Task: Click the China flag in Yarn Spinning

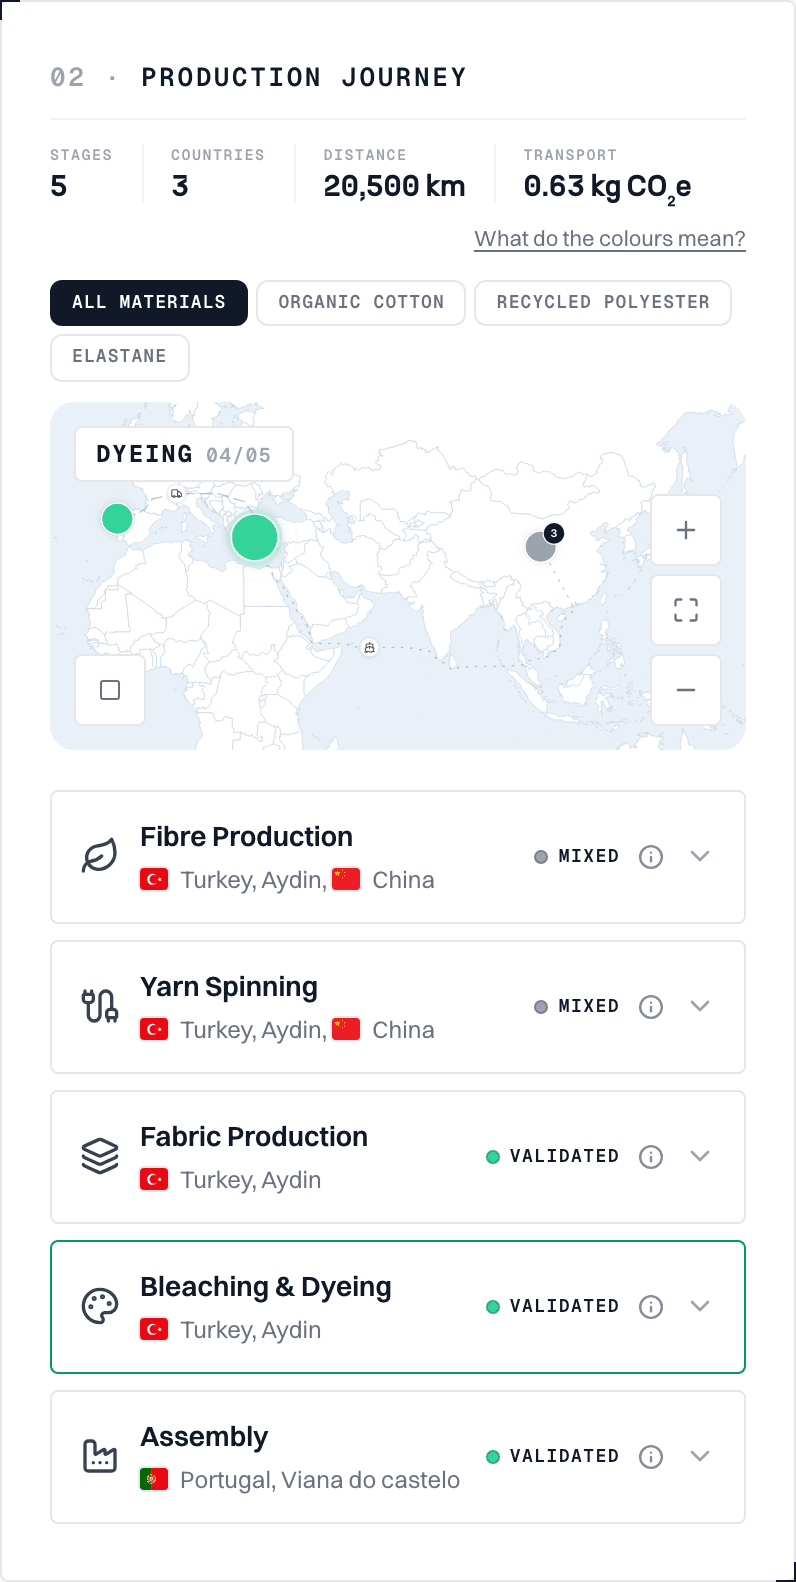Action: (346, 1030)
